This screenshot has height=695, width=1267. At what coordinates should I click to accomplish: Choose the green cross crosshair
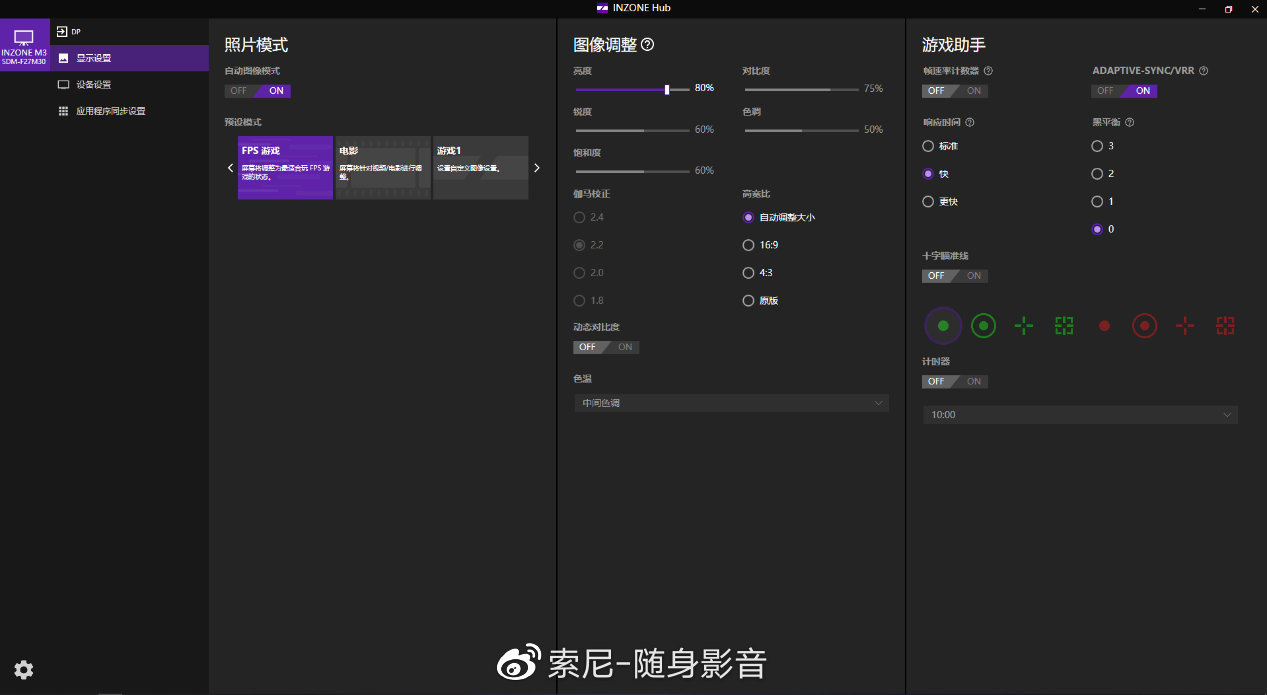[1023, 325]
